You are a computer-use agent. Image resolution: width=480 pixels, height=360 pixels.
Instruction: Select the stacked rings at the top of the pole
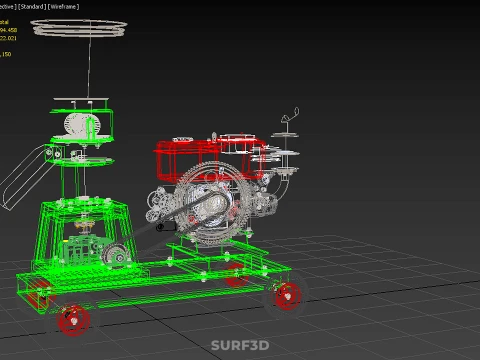click(79, 27)
